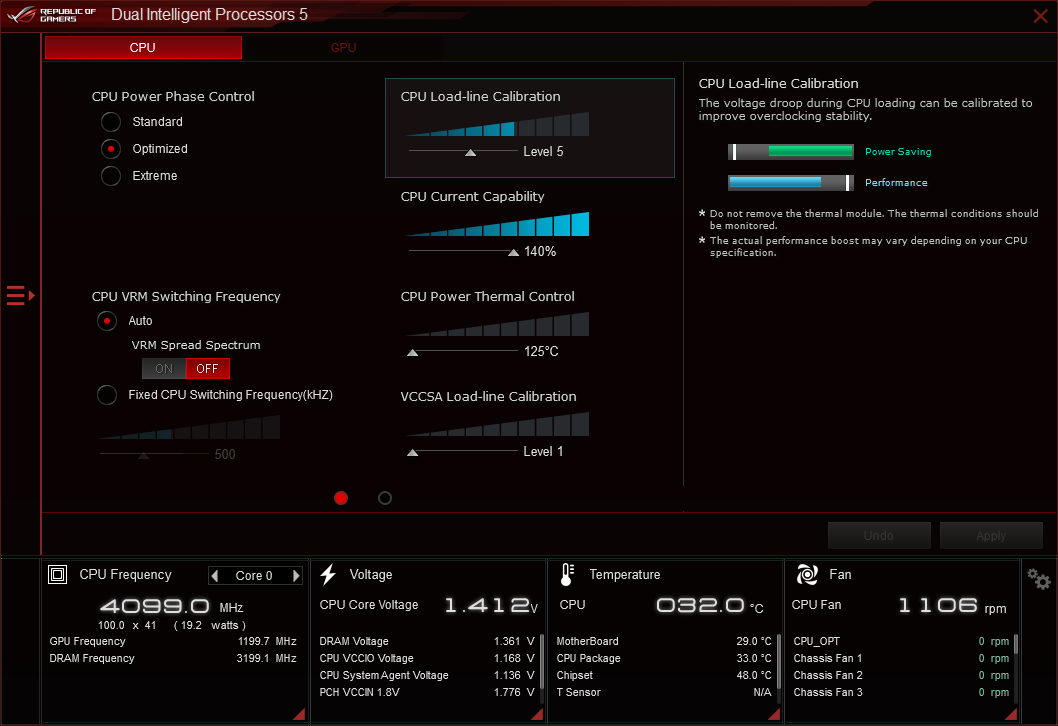The image size is (1058, 726).
Task: Select Standard CPU power phase control
Action: pos(112,122)
